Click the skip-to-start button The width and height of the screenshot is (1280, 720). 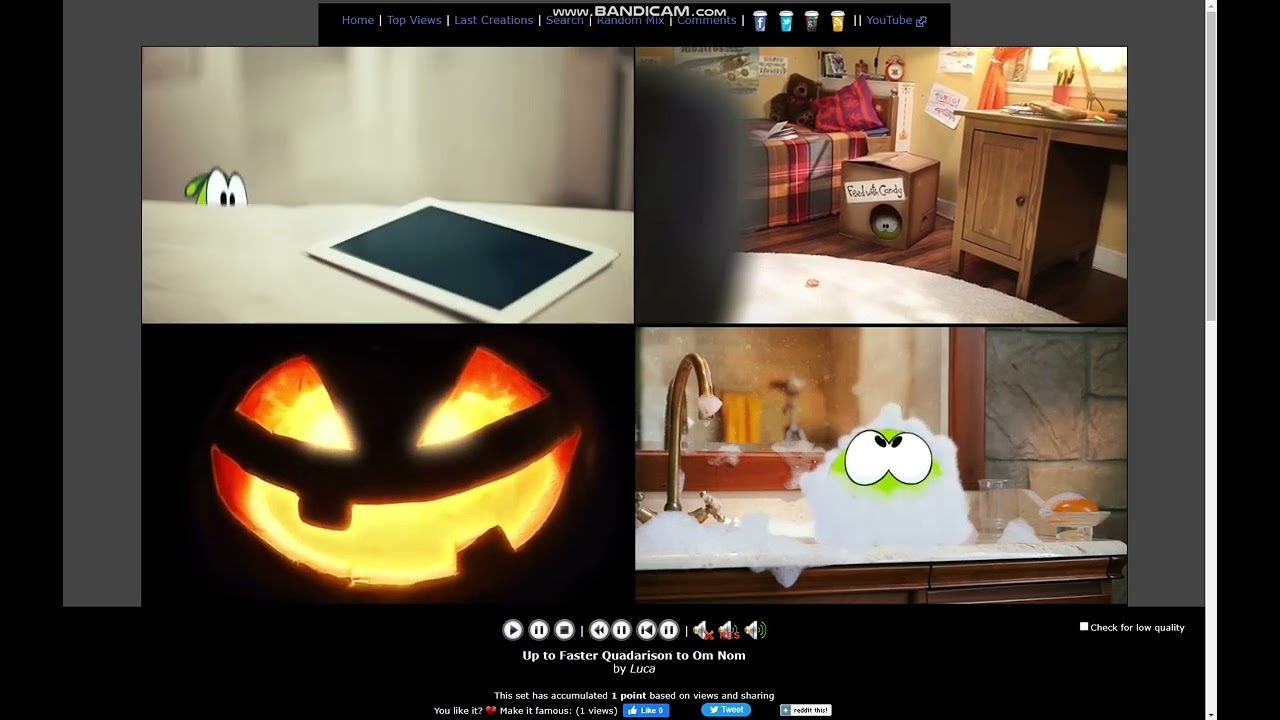[x=647, y=630]
